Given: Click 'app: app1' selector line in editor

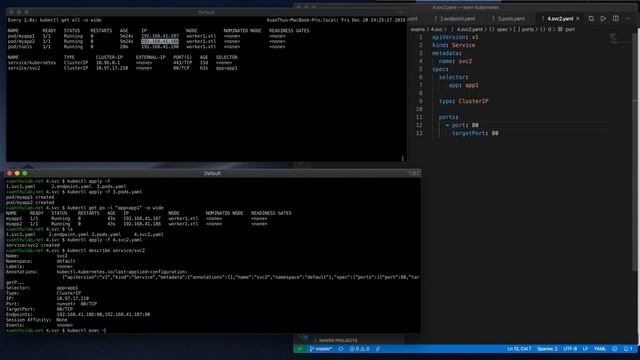Looking at the screenshot, I should tap(464, 85).
